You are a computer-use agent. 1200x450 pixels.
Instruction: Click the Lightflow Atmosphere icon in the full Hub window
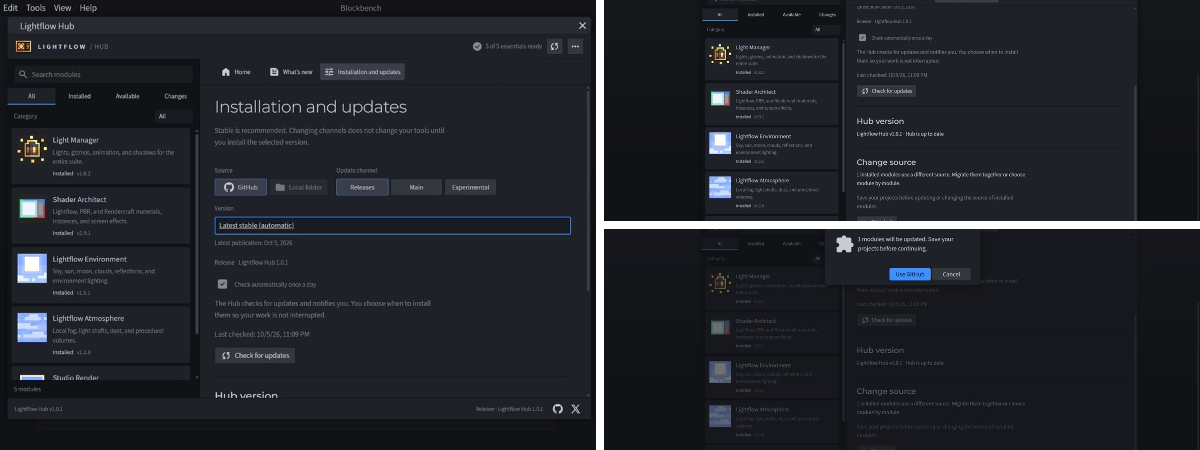pyautogui.click(x=32, y=325)
